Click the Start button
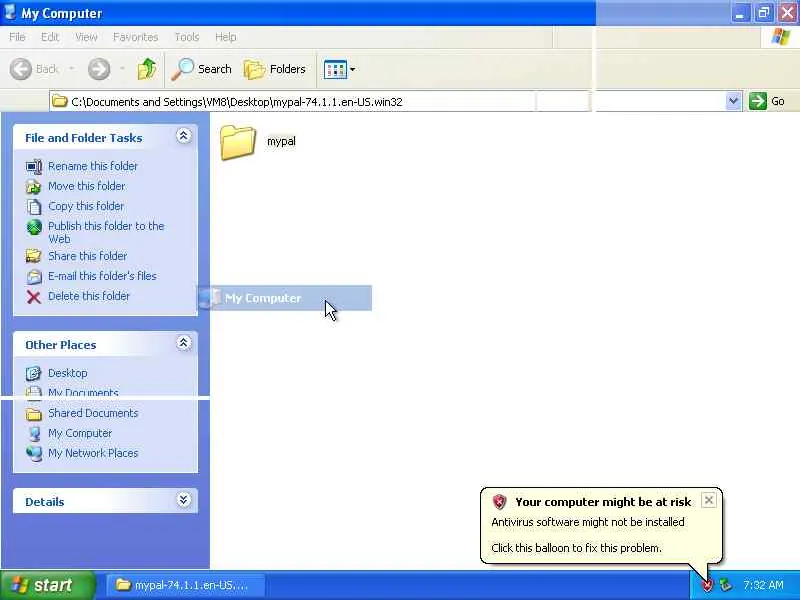Screen dimensions: 800x600 (48, 585)
